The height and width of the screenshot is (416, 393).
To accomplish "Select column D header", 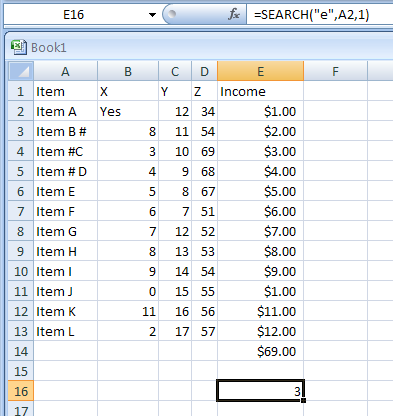I will click(204, 71).
